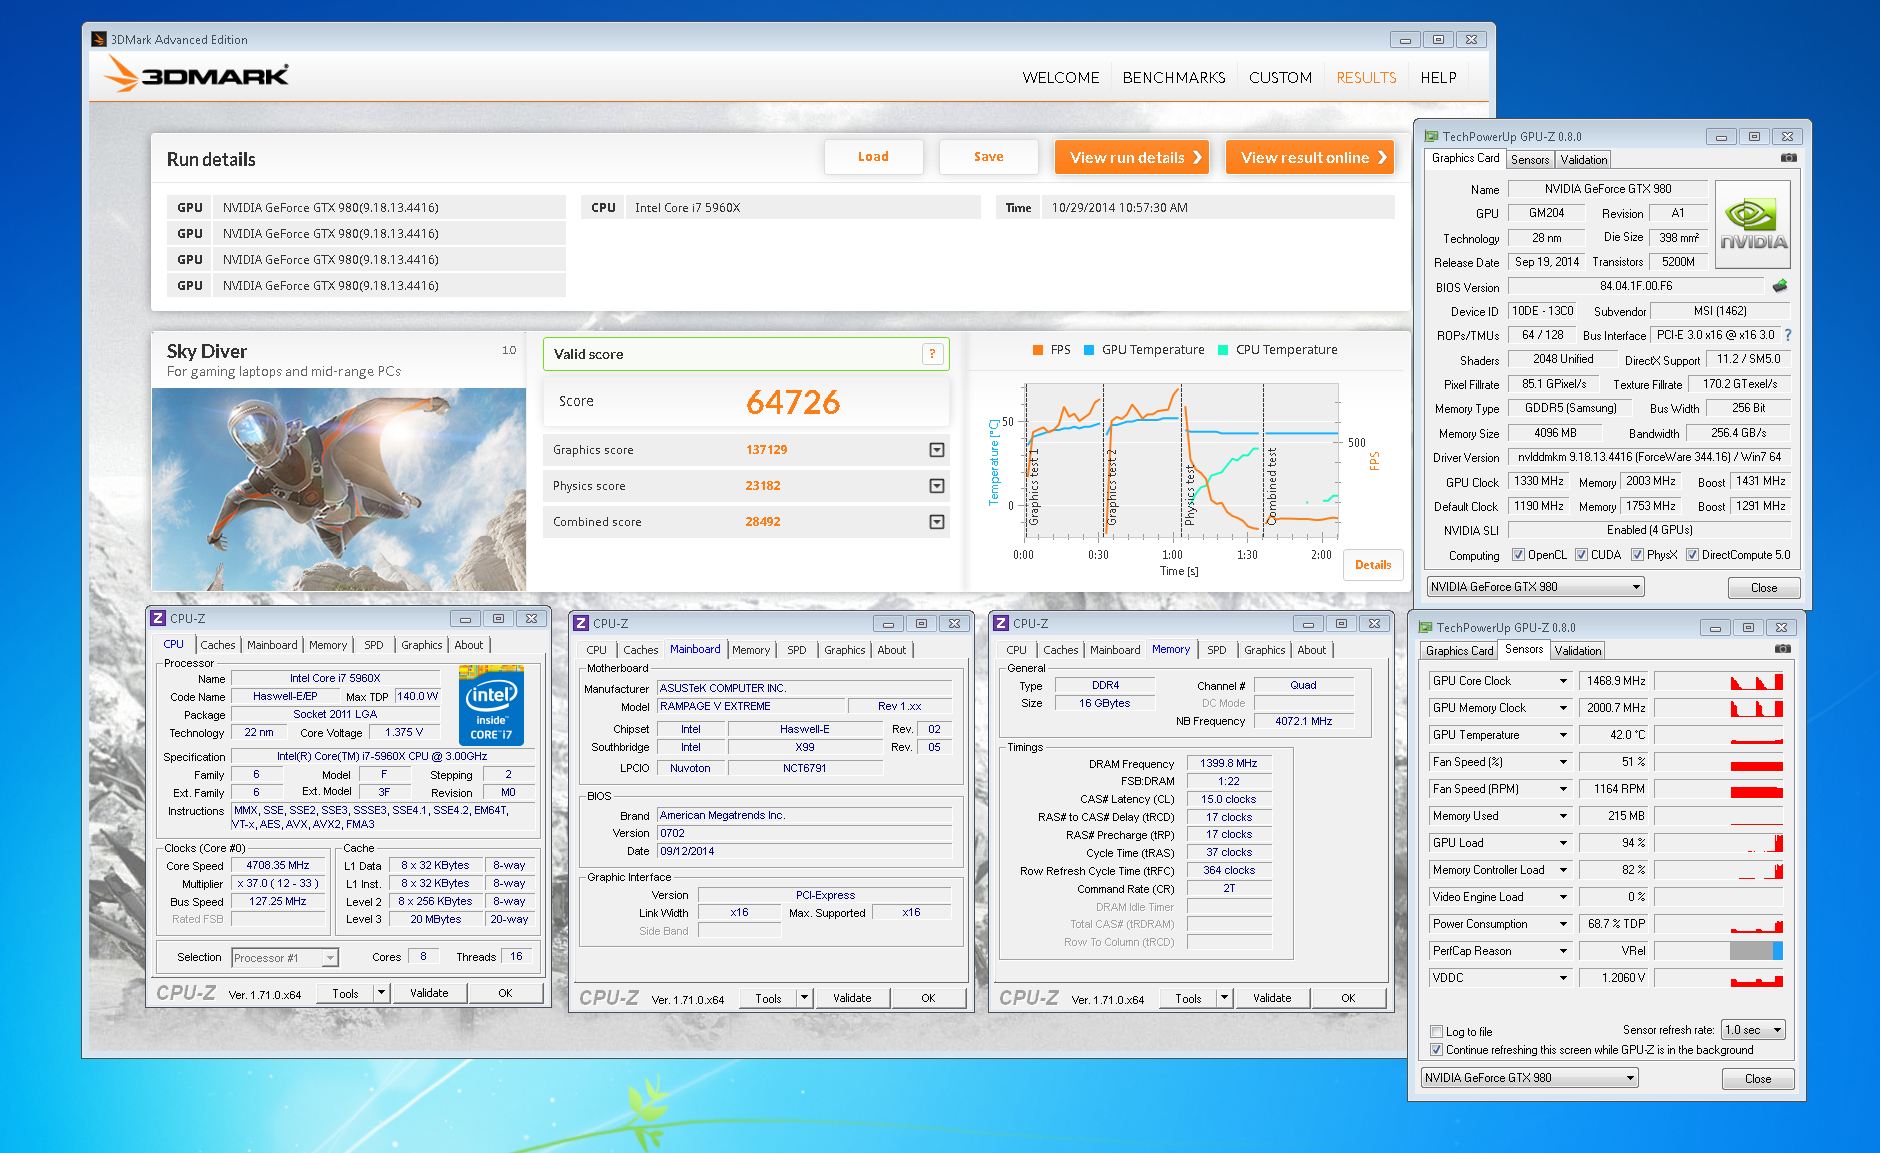Viewport: 1880px width, 1153px height.
Task: Click the Load button in Run details
Action: 873,157
